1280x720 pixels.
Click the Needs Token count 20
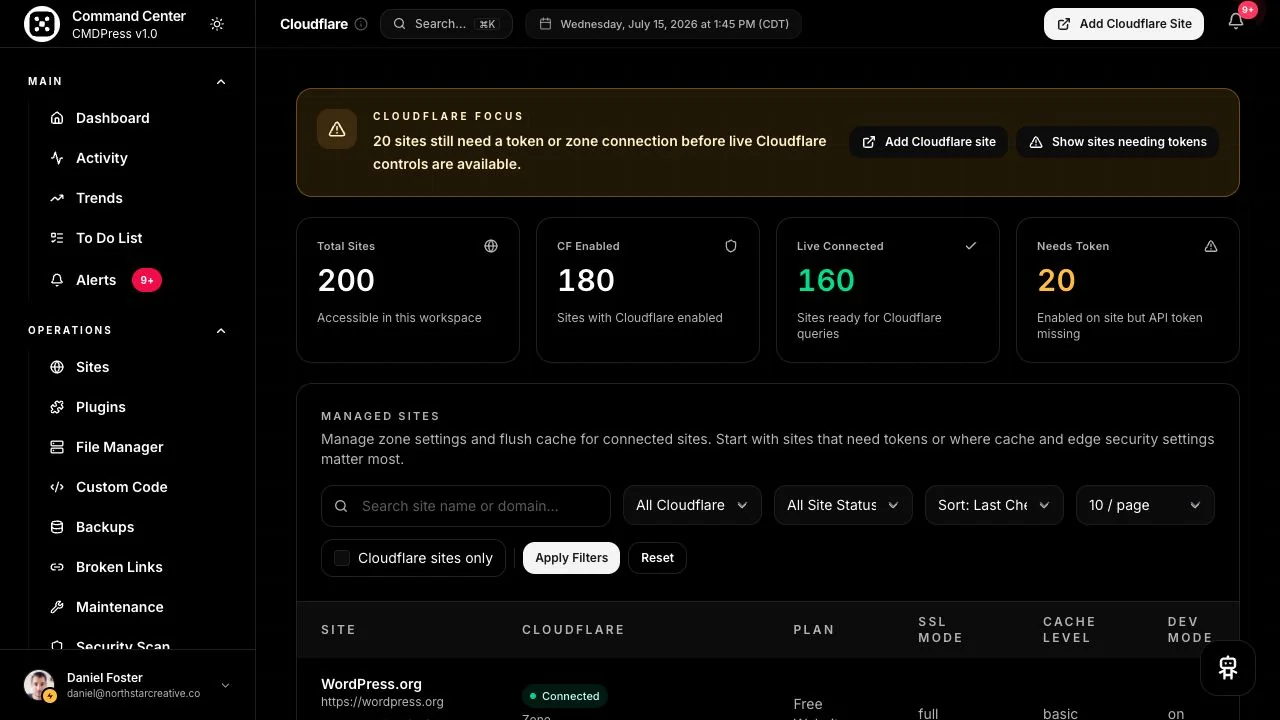click(1056, 280)
